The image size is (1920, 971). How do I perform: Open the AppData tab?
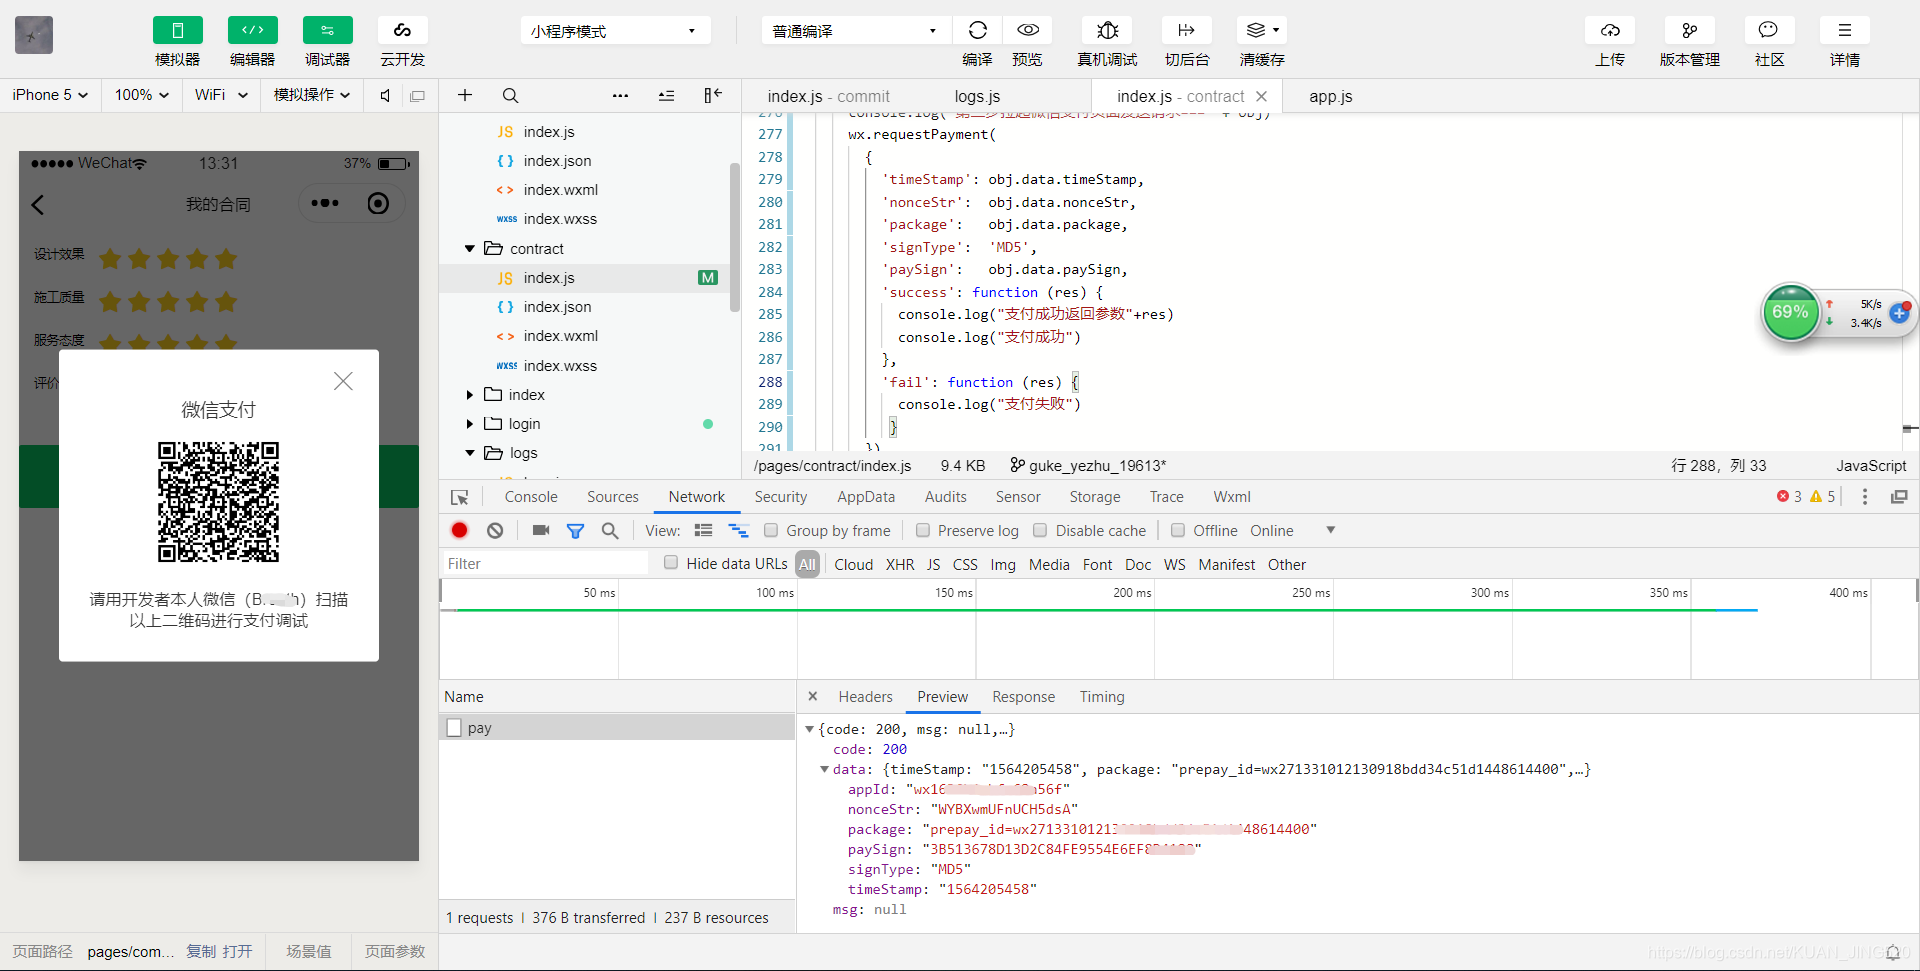[x=866, y=497]
